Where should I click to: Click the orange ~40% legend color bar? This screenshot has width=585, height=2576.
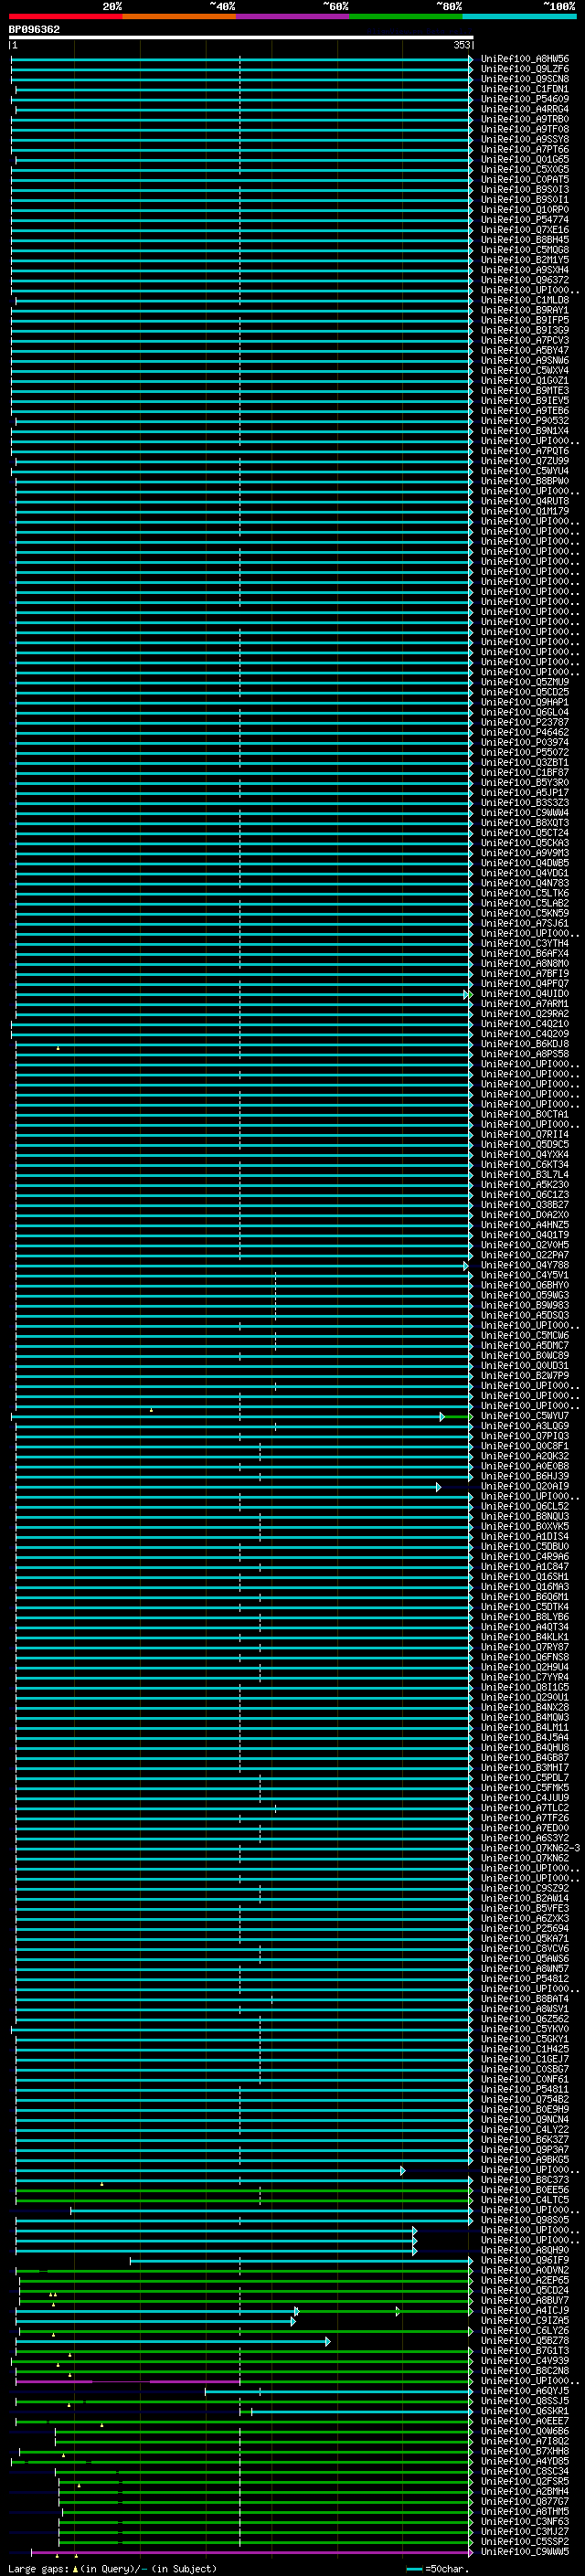(x=179, y=16)
